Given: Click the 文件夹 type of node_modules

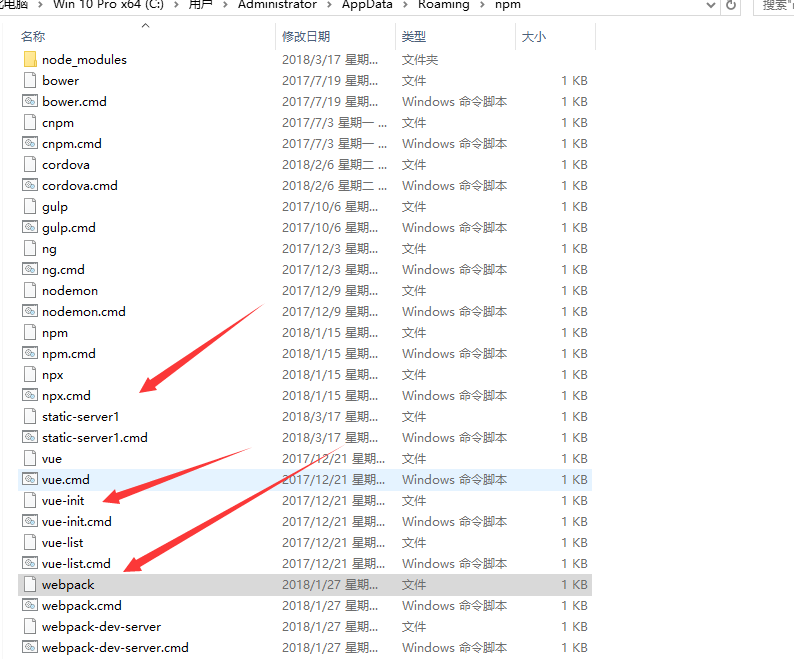Looking at the screenshot, I should click(x=420, y=60).
